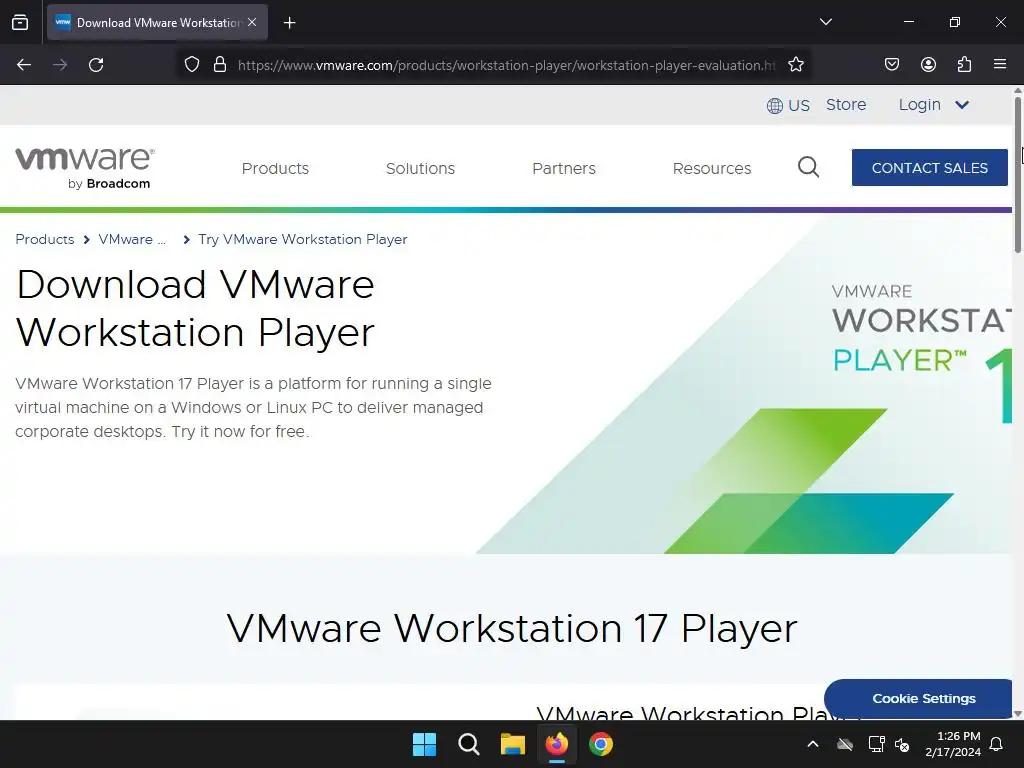Open the Firefox account icon
Screen dimensions: 1024x768
[x=928, y=65]
